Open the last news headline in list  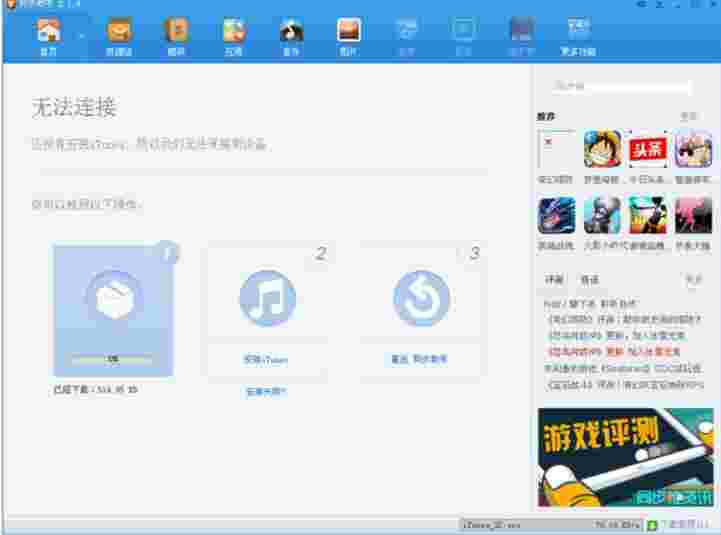tap(625, 385)
